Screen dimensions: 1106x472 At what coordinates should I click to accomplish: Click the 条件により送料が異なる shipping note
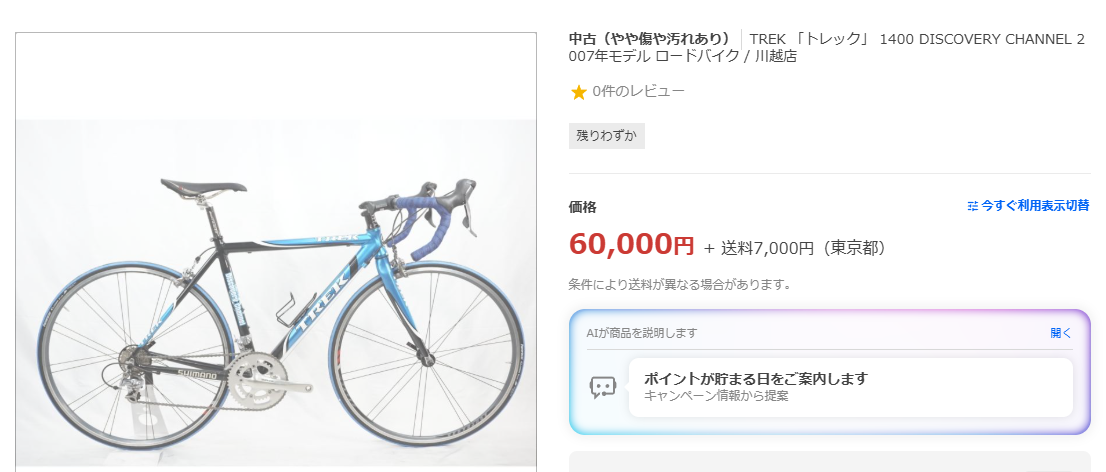click(679, 284)
